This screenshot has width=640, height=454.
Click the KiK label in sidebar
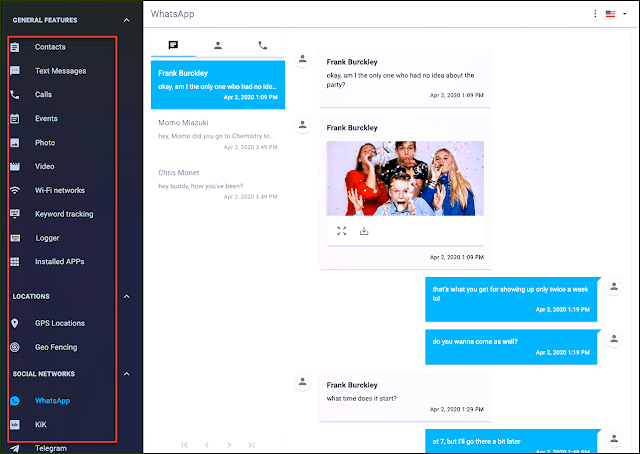[x=41, y=425]
